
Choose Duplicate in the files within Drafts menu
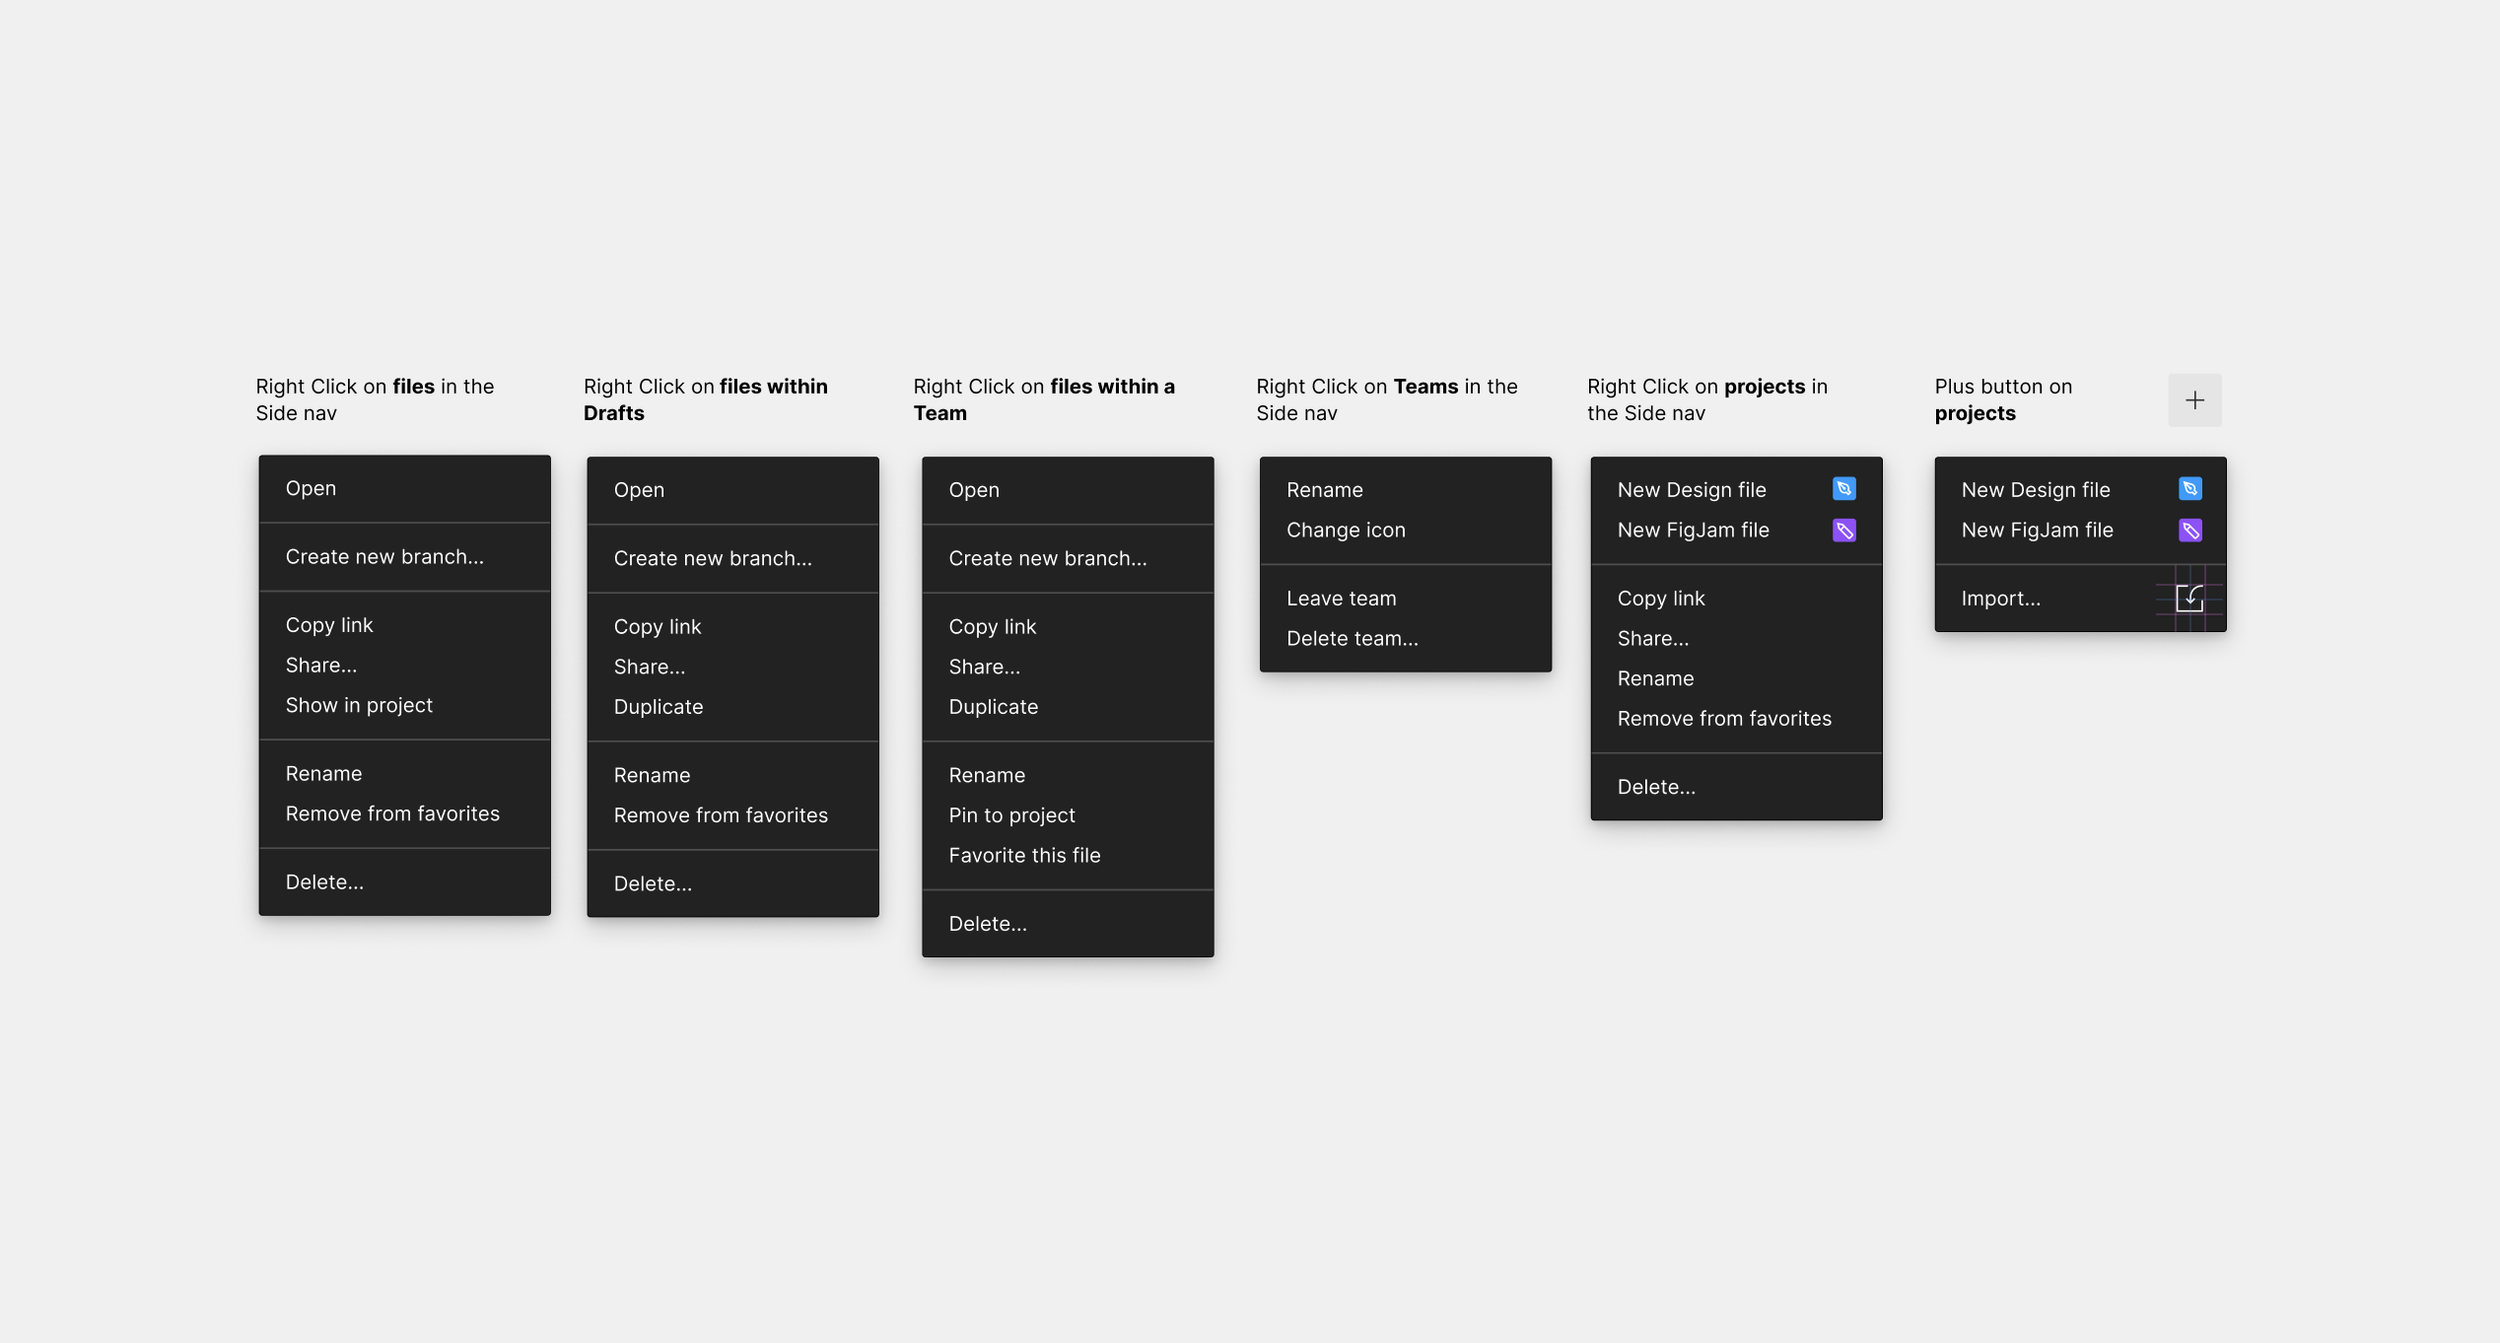(658, 707)
